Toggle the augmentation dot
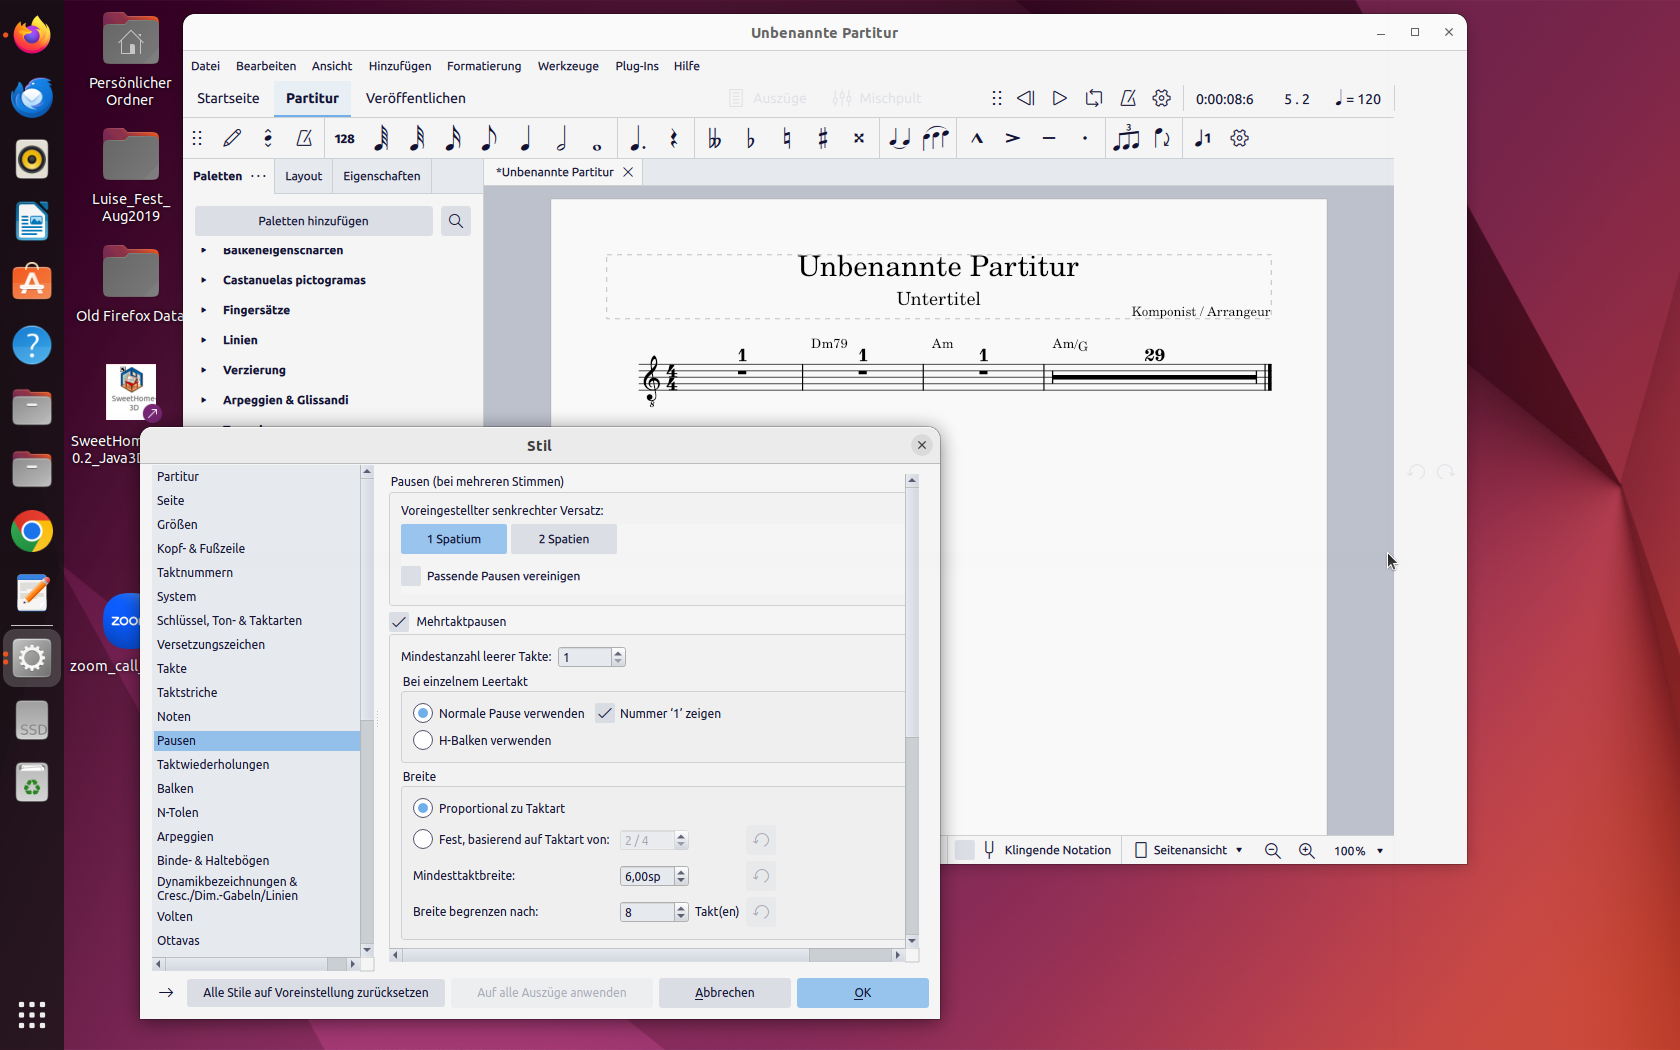 coord(637,138)
